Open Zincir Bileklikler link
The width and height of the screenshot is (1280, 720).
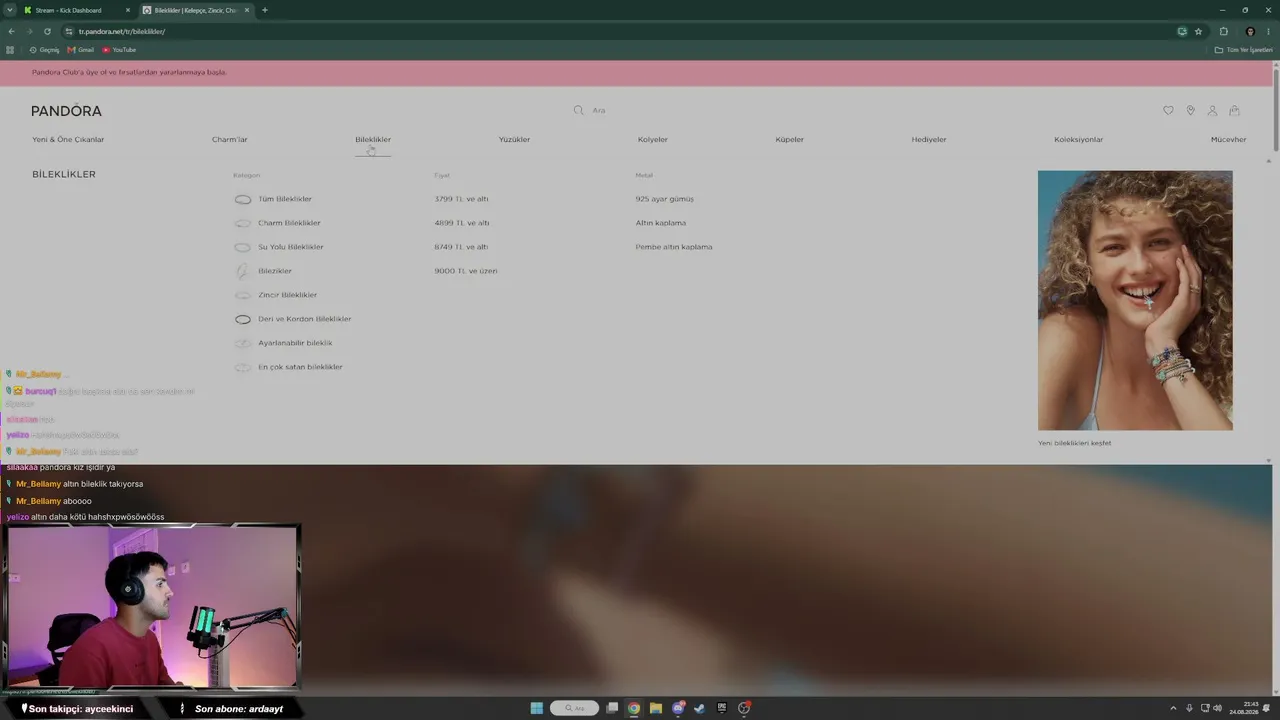pyautogui.click(x=288, y=295)
